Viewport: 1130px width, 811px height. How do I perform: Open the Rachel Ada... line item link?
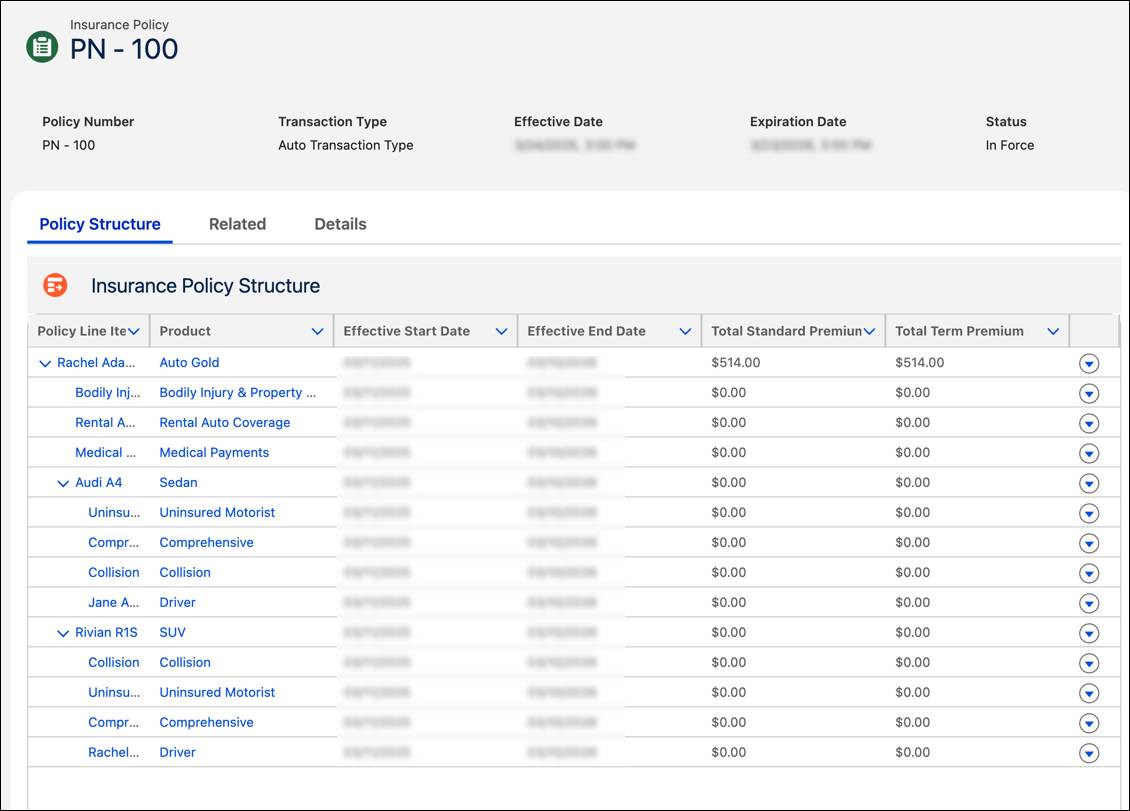(x=96, y=363)
